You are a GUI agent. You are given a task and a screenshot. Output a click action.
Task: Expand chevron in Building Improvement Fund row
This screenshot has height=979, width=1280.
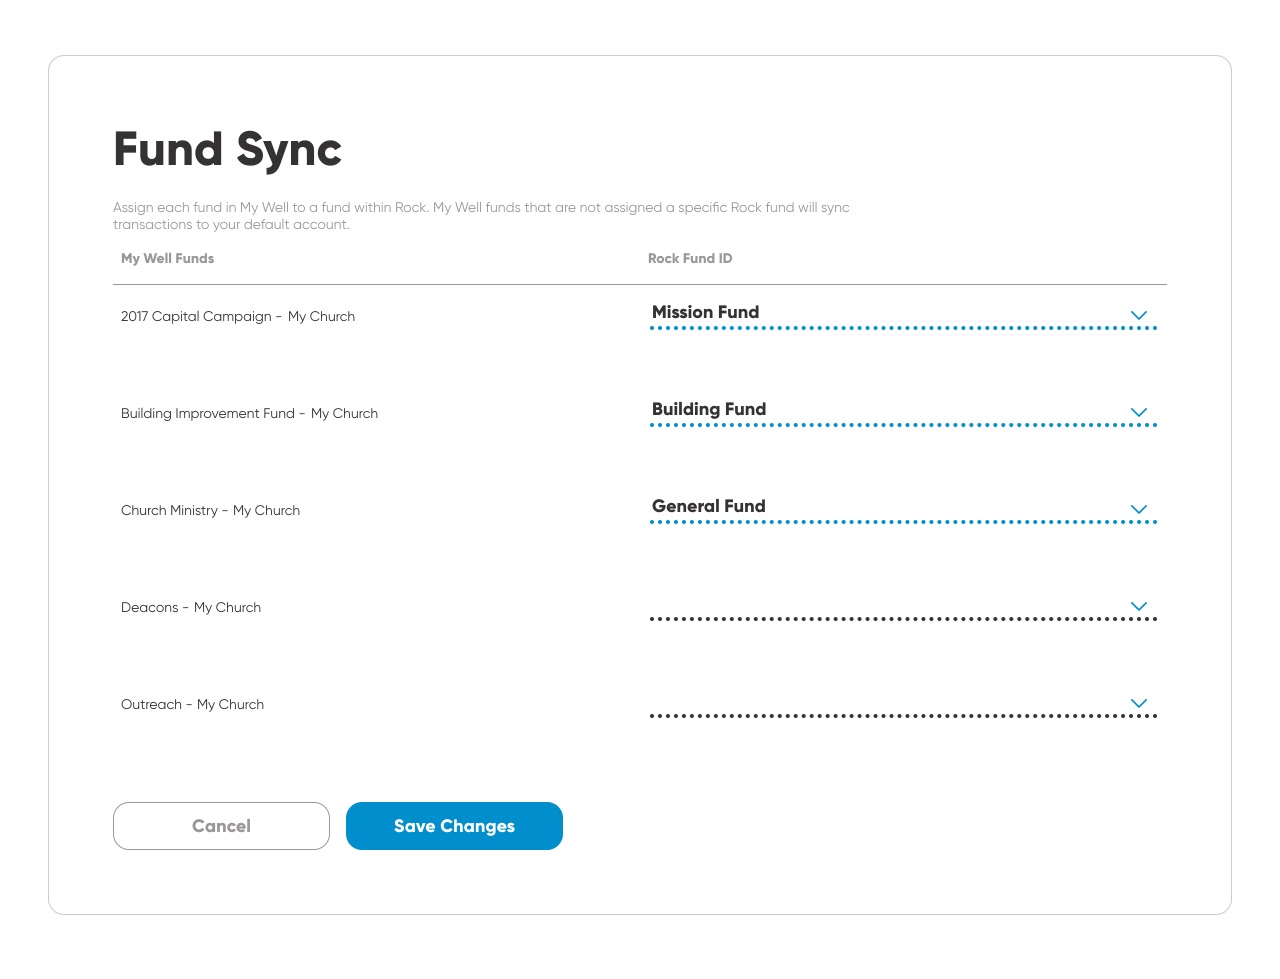pos(1138,412)
